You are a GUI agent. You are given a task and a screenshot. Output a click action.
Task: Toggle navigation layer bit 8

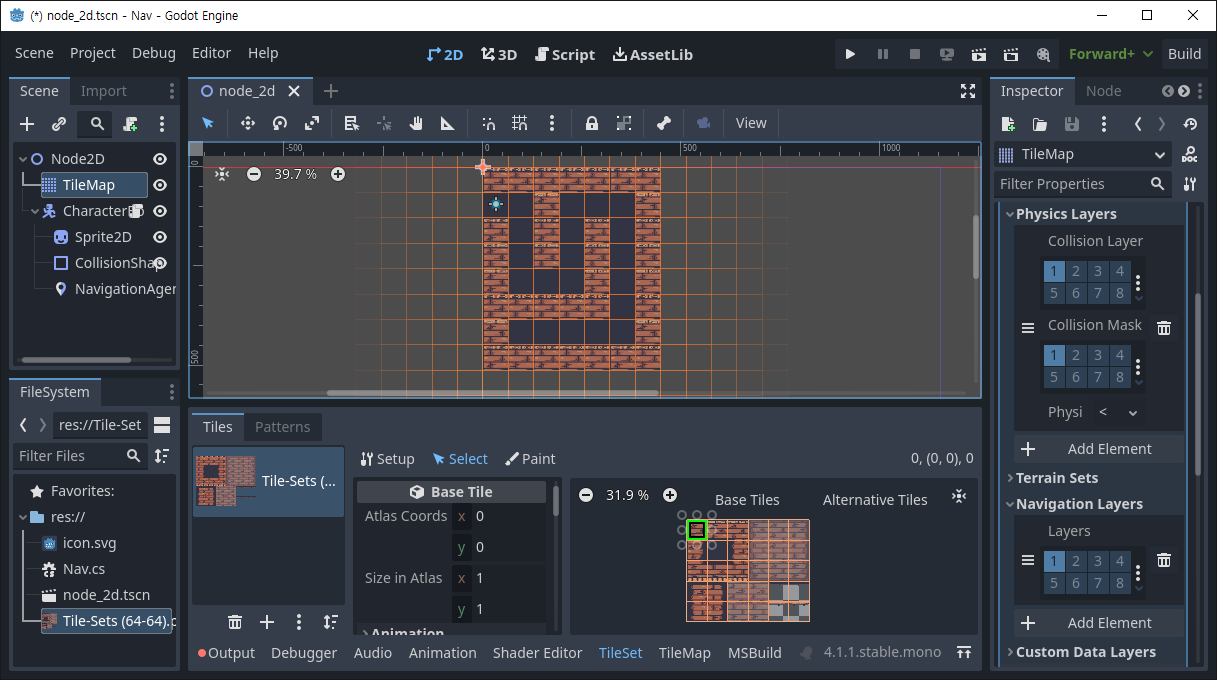(1120, 583)
